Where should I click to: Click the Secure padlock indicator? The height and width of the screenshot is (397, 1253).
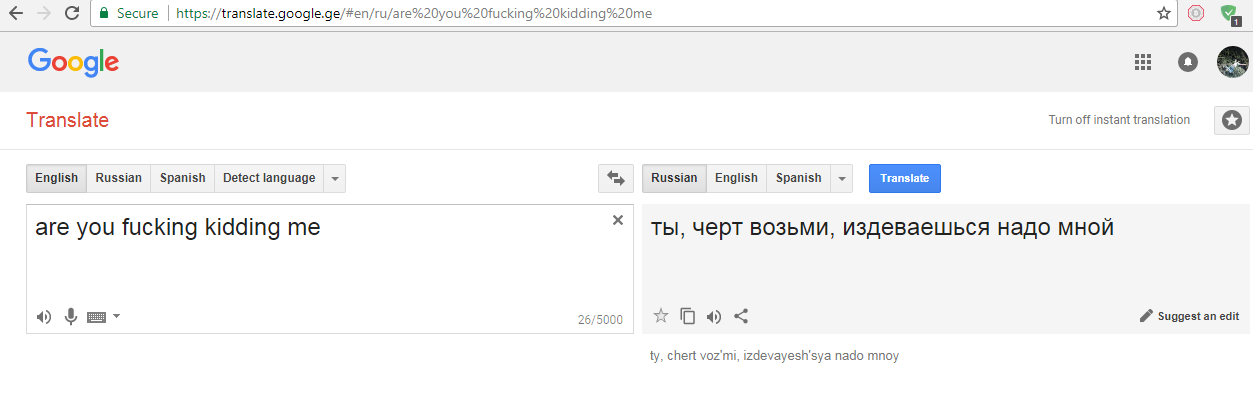(128, 14)
